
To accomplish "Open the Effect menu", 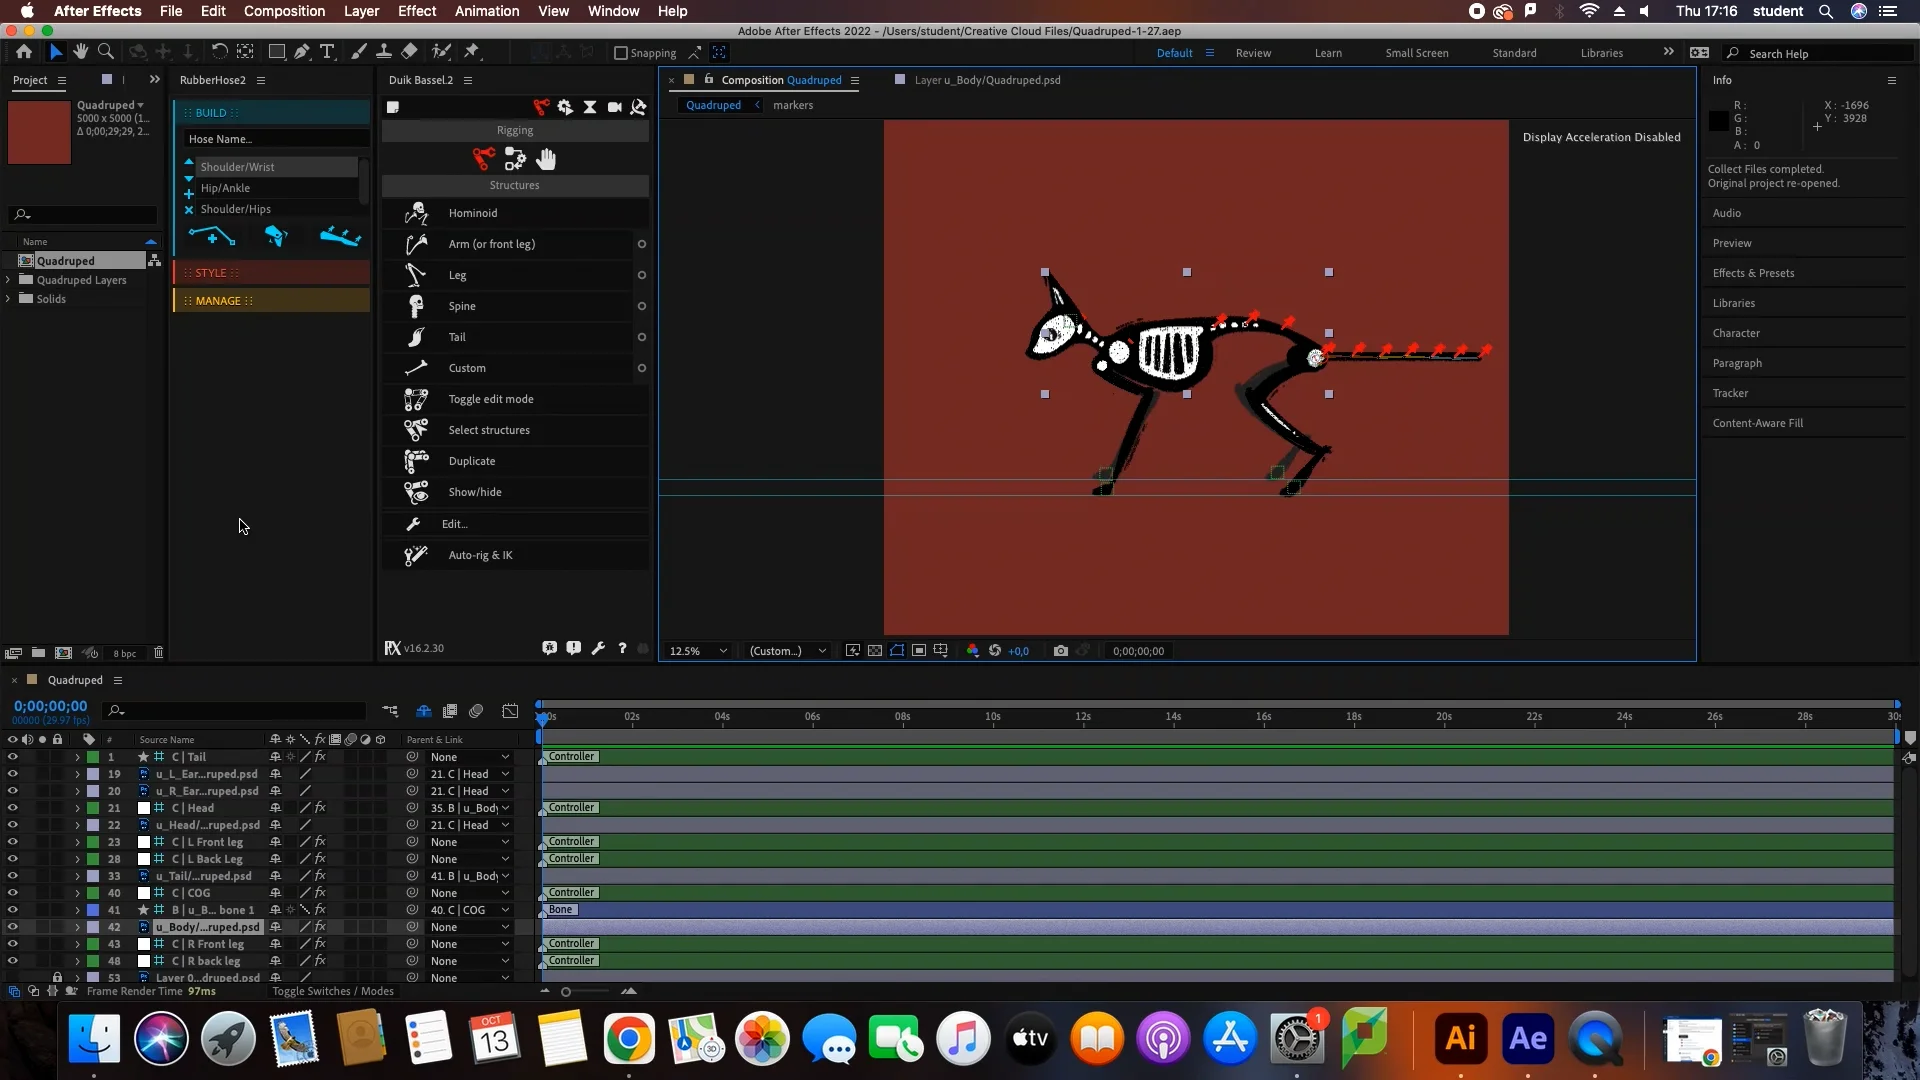I will click(x=417, y=11).
